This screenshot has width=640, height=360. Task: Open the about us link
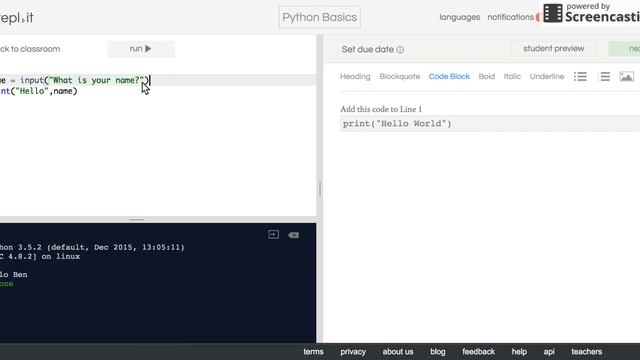398,351
